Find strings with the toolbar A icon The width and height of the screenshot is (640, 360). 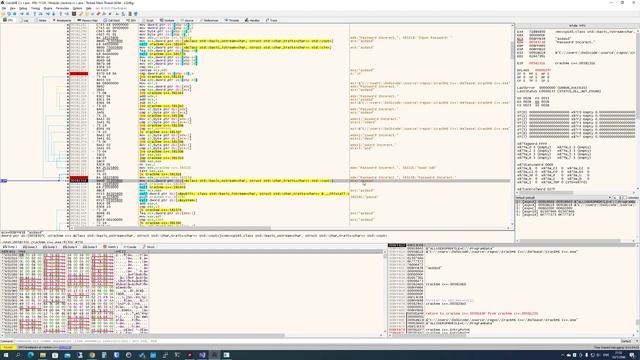tap(117, 14)
